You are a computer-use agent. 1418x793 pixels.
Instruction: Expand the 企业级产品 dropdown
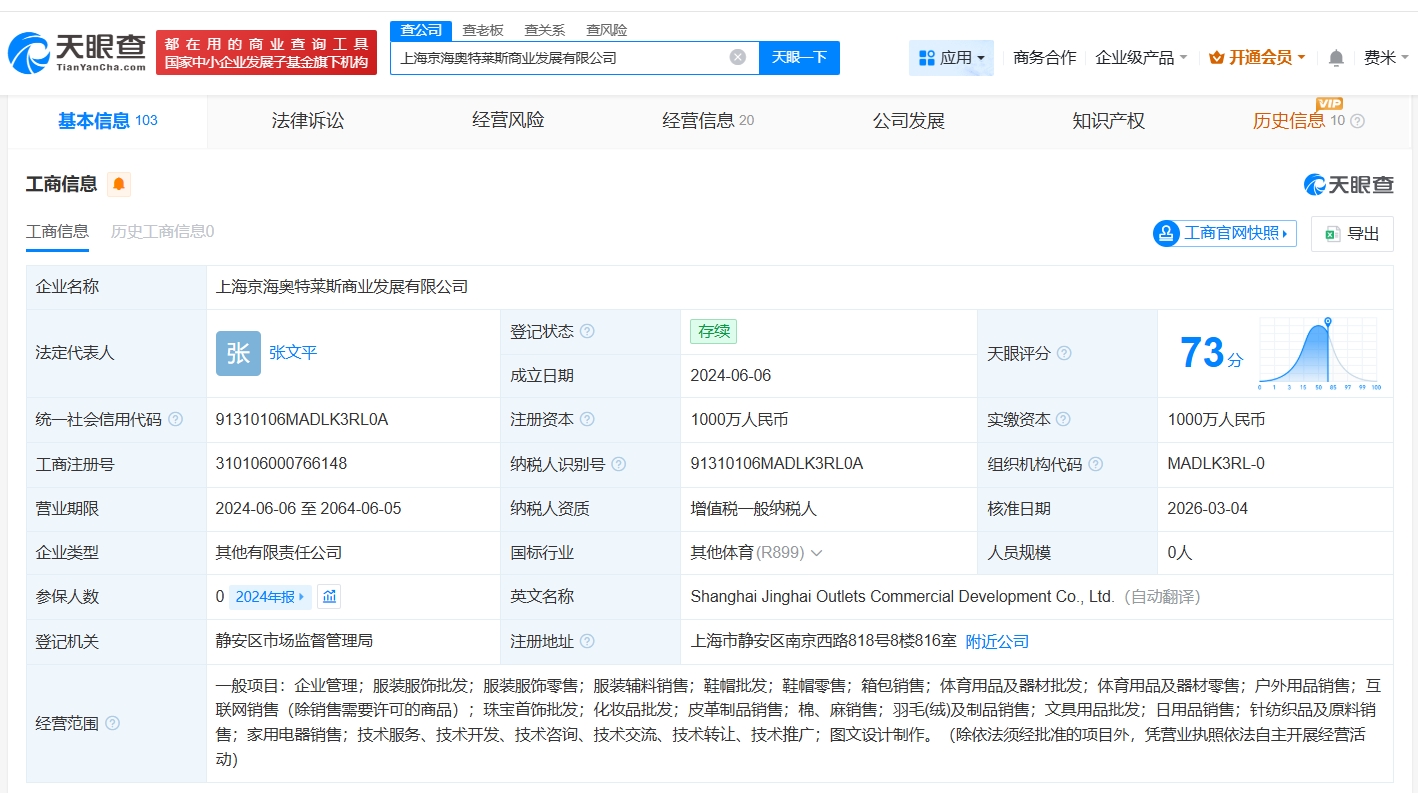point(1141,58)
